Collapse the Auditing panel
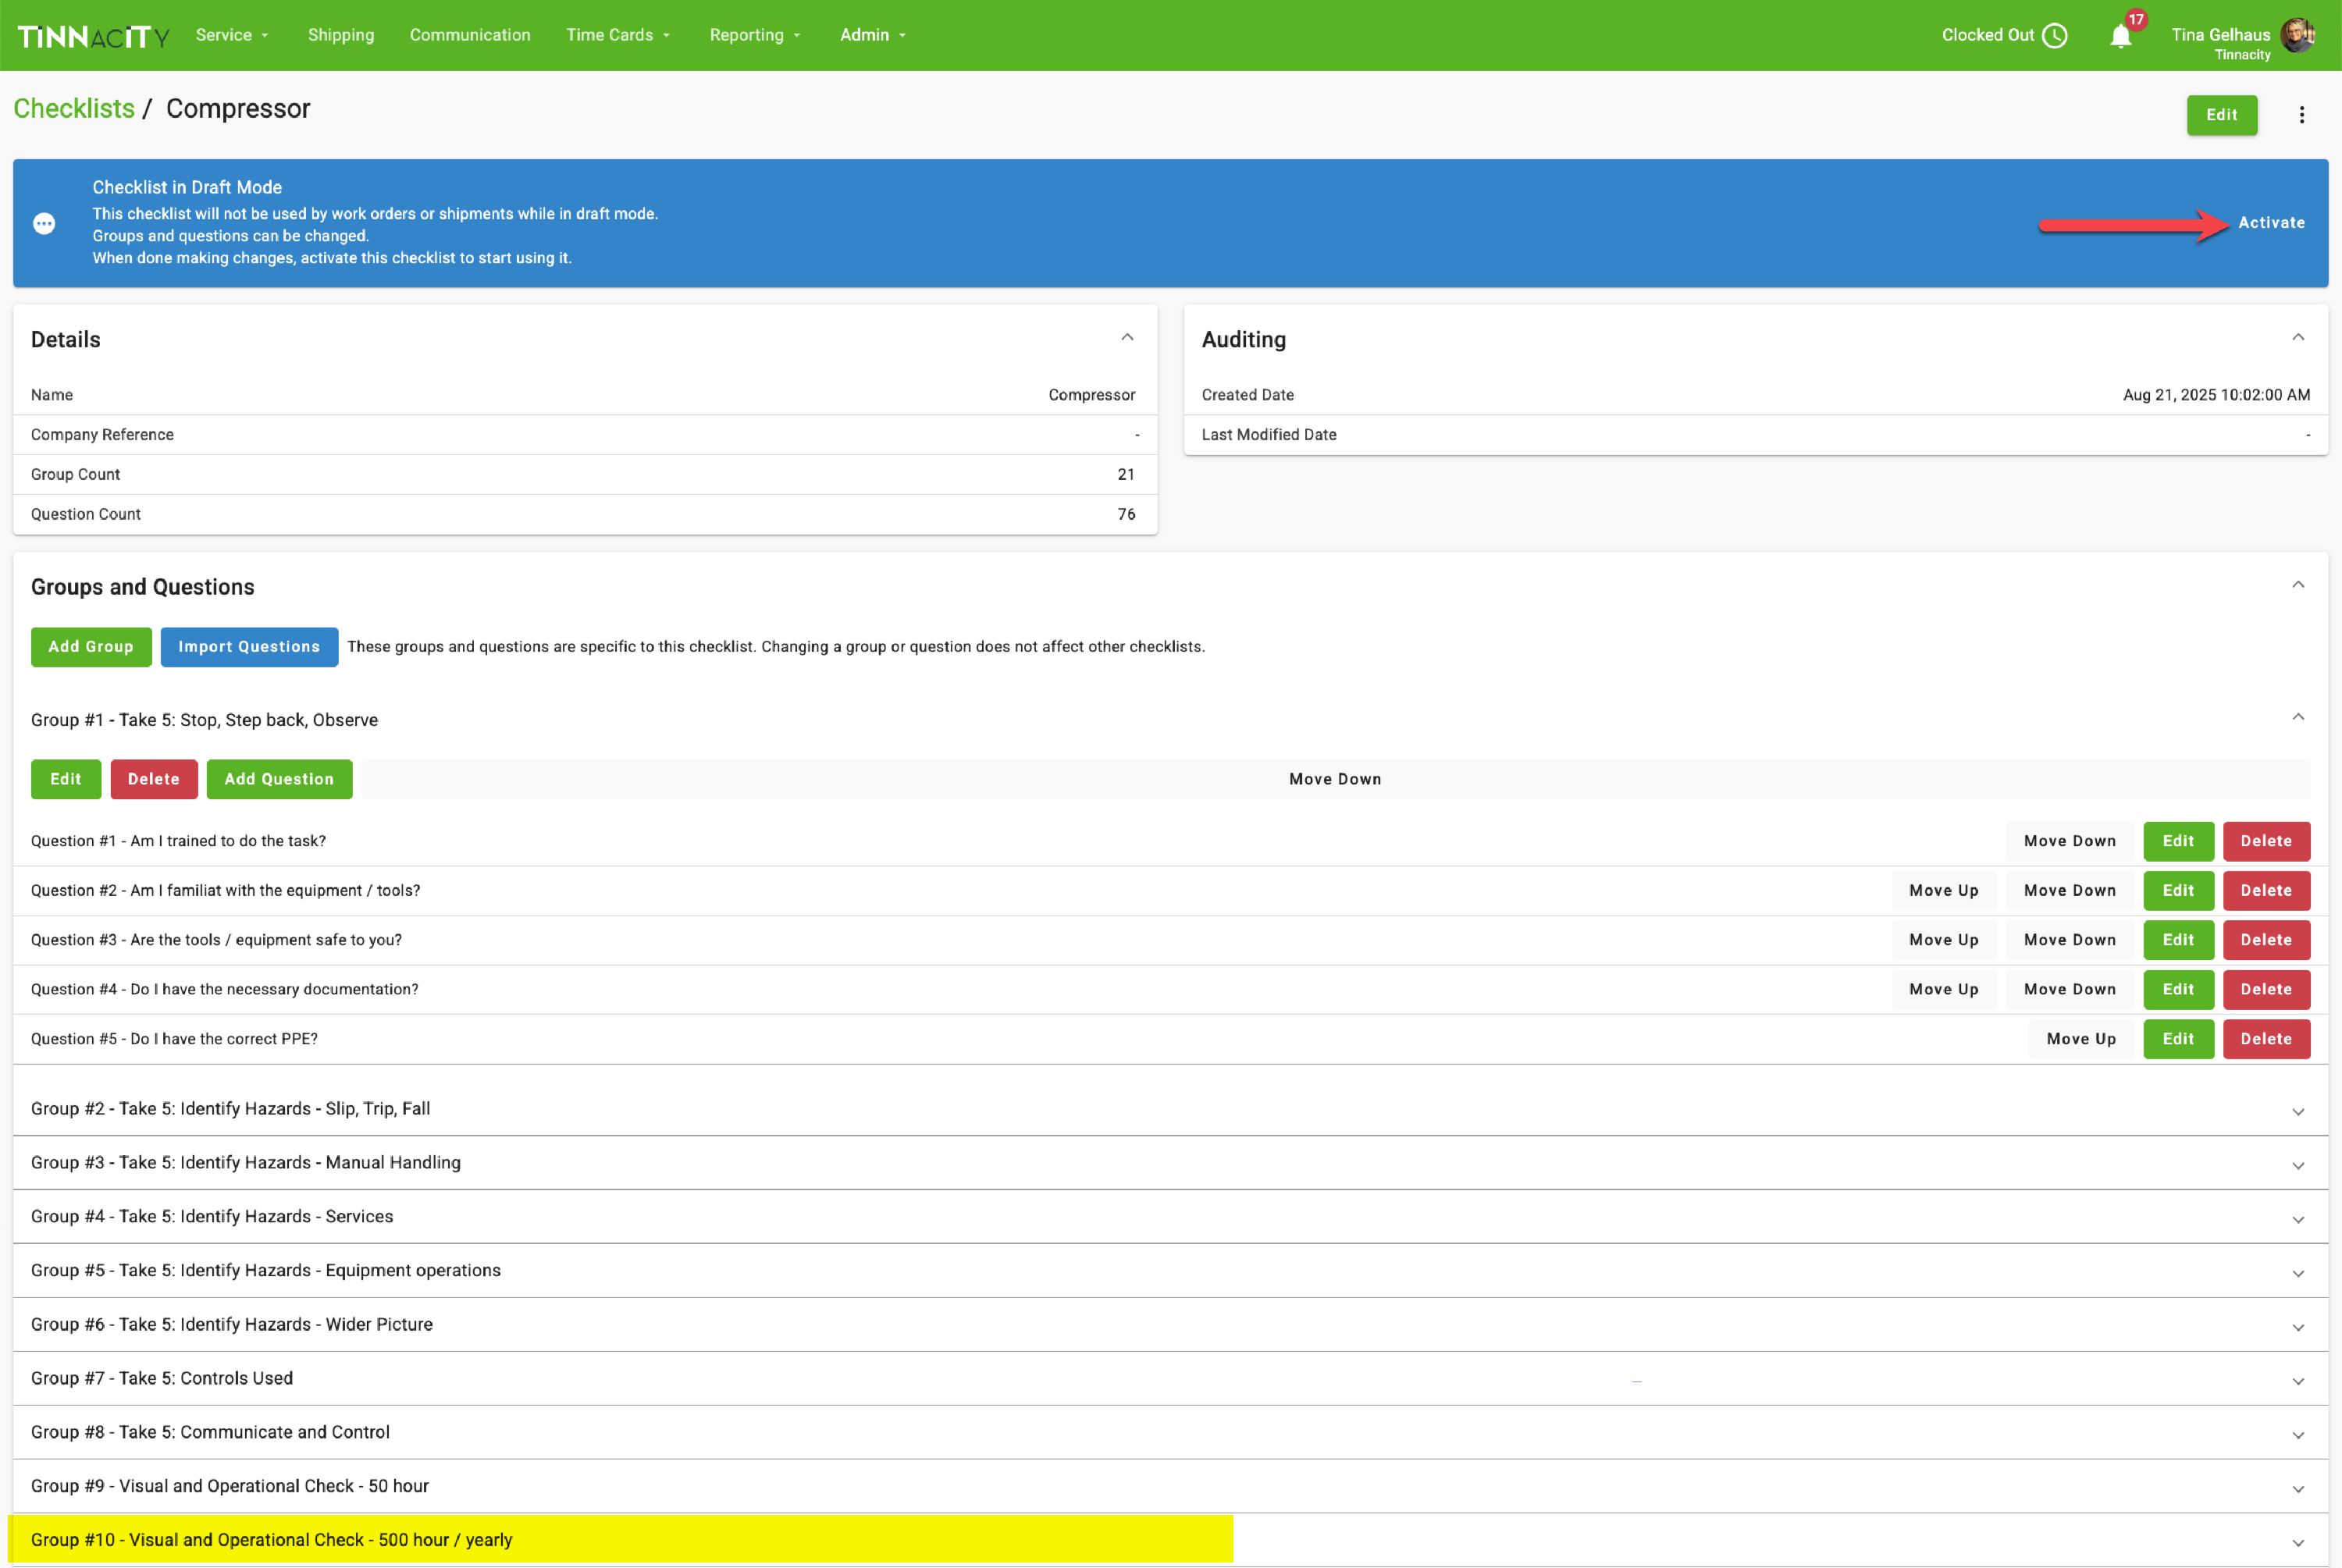Image resolution: width=2342 pixels, height=1568 pixels. (x=2298, y=338)
